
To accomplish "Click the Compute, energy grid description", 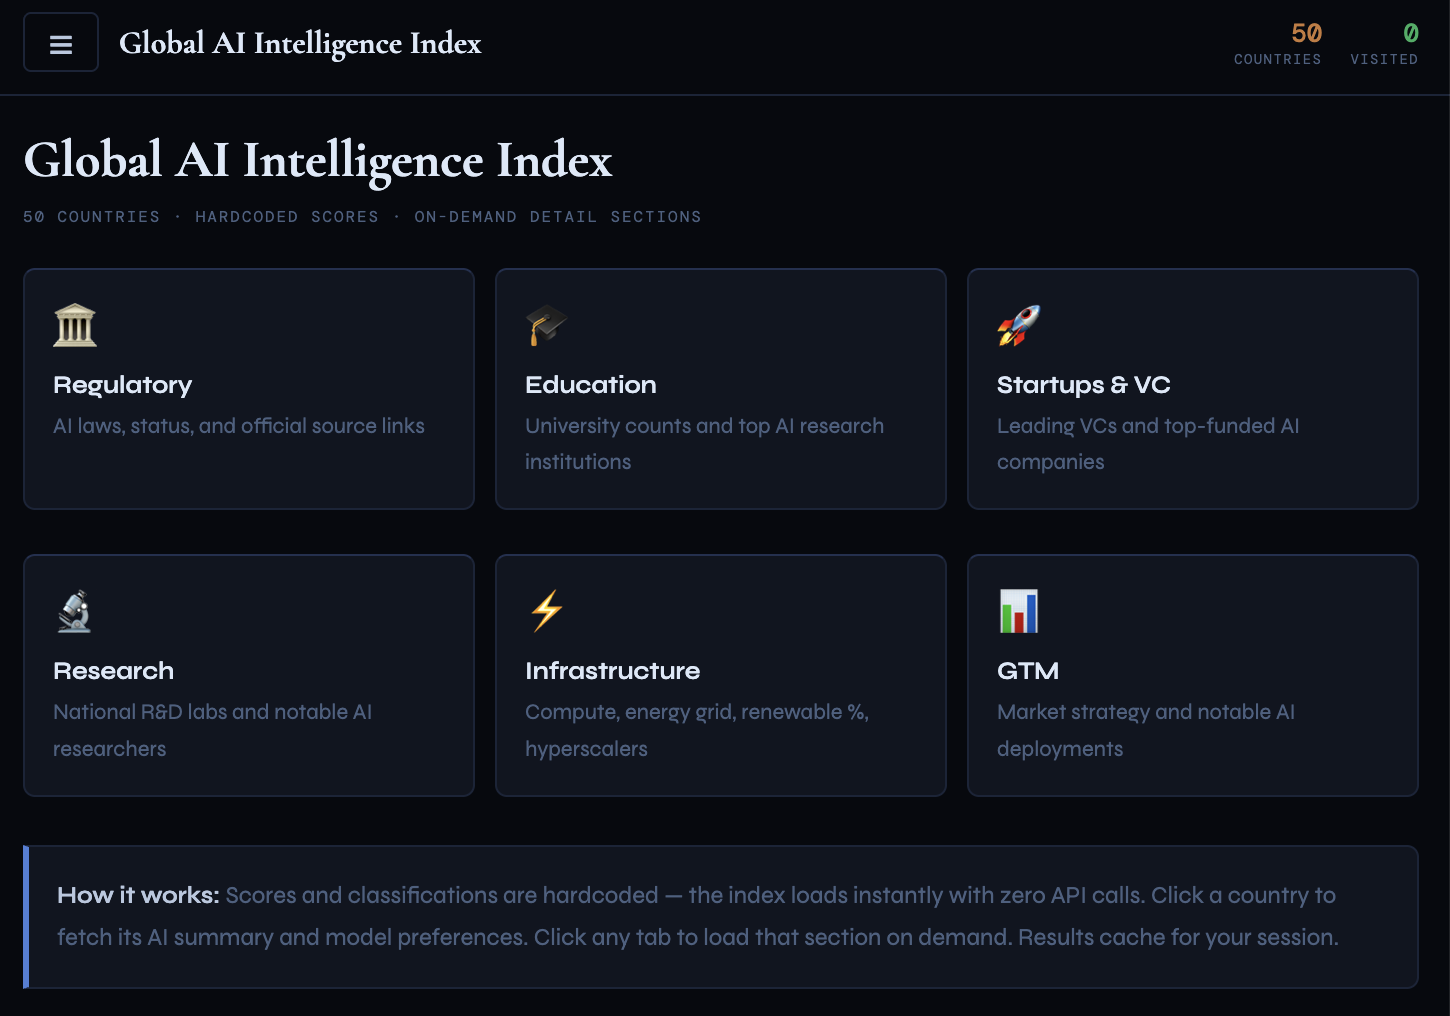I will (x=697, y=730).
